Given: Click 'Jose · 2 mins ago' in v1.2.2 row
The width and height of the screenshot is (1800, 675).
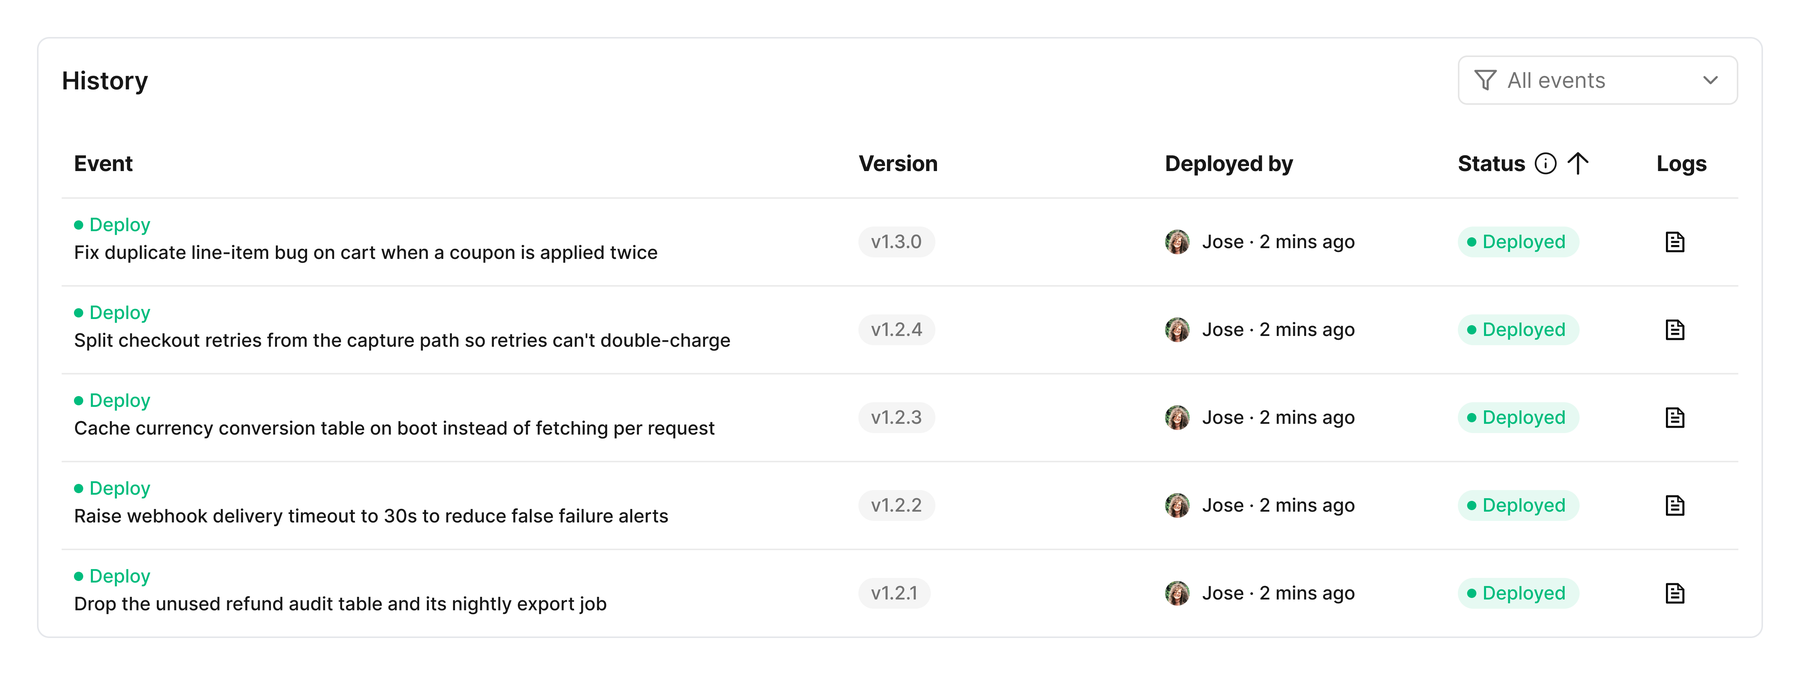Looking at the screenshot, I should (x=1278, y=506).
